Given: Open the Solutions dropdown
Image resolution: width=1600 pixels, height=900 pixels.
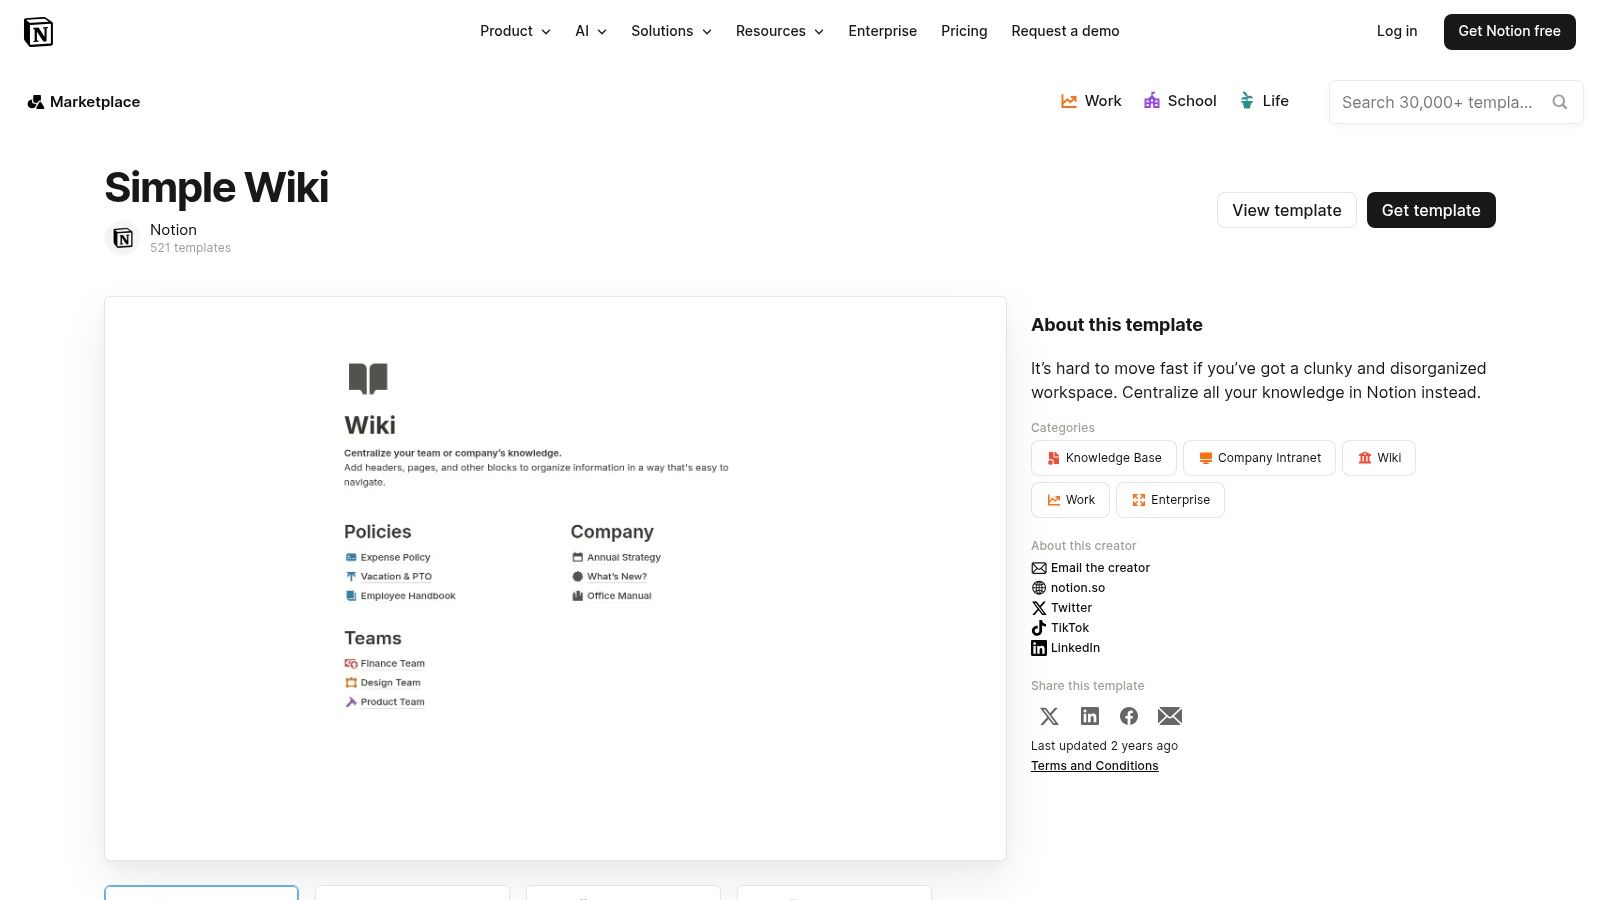Looking at the screenshot, I should pyautogui.click(x=671, y=31).
